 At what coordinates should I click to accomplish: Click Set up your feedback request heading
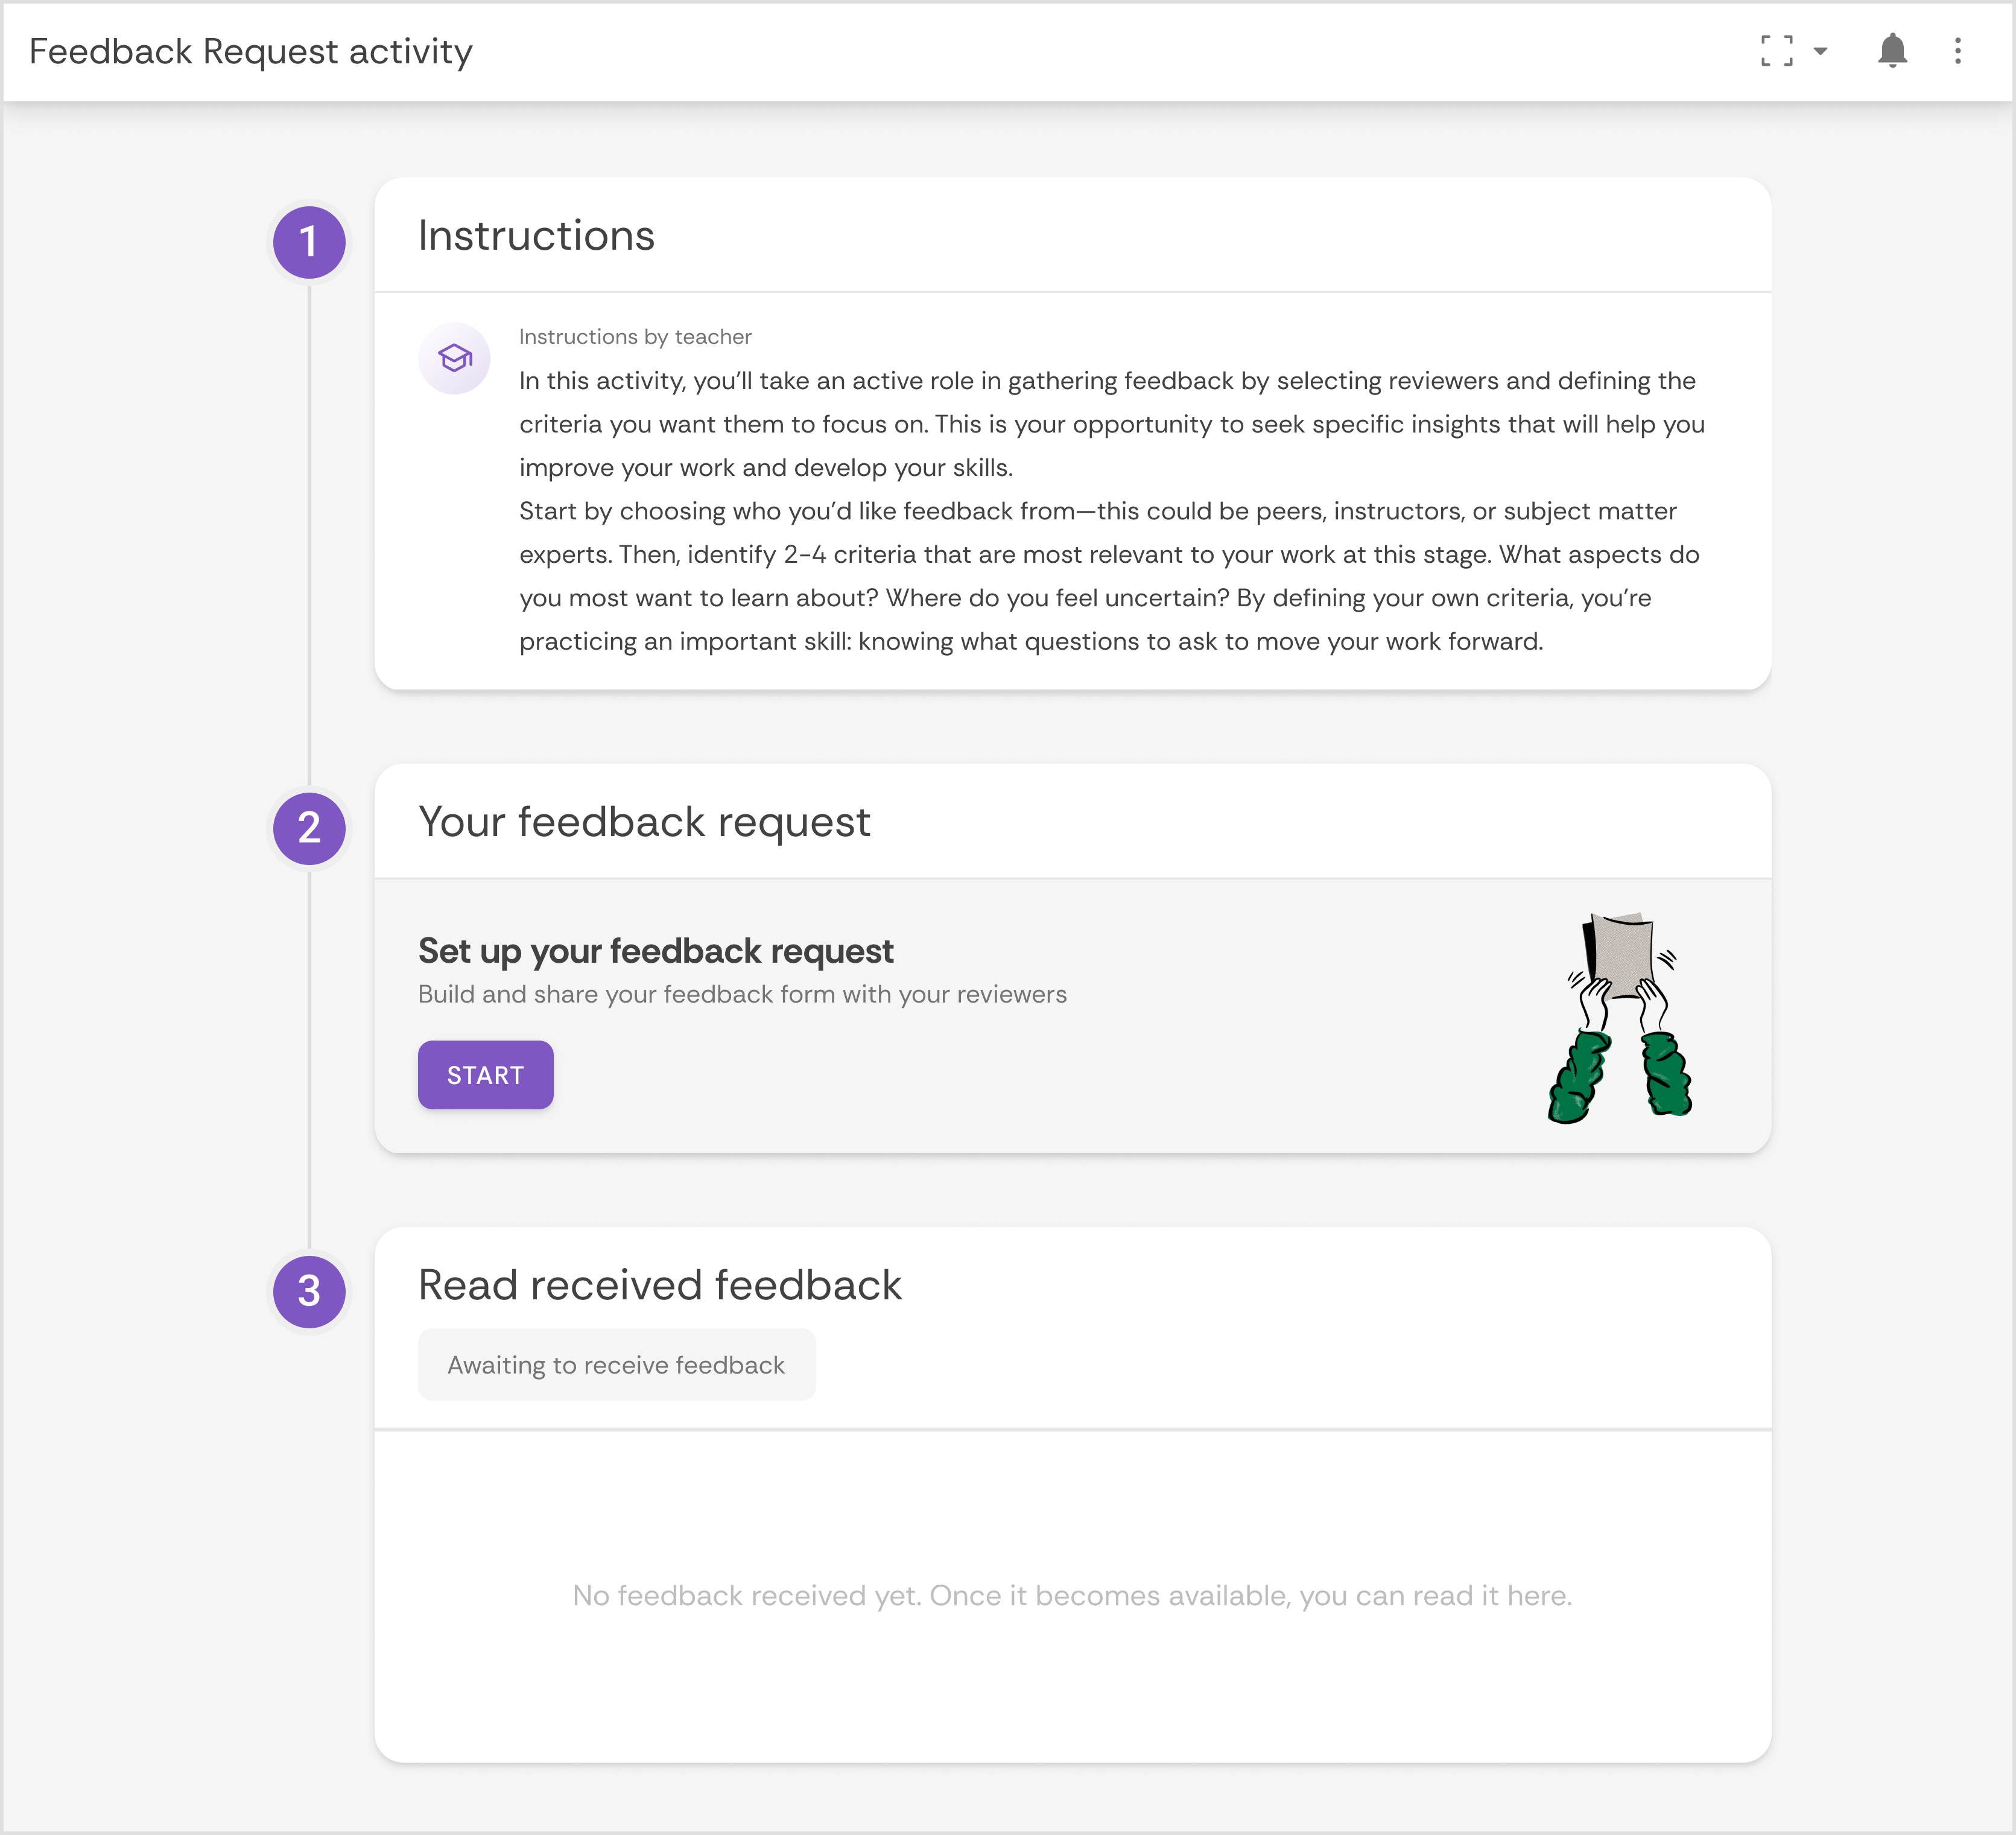656,950
